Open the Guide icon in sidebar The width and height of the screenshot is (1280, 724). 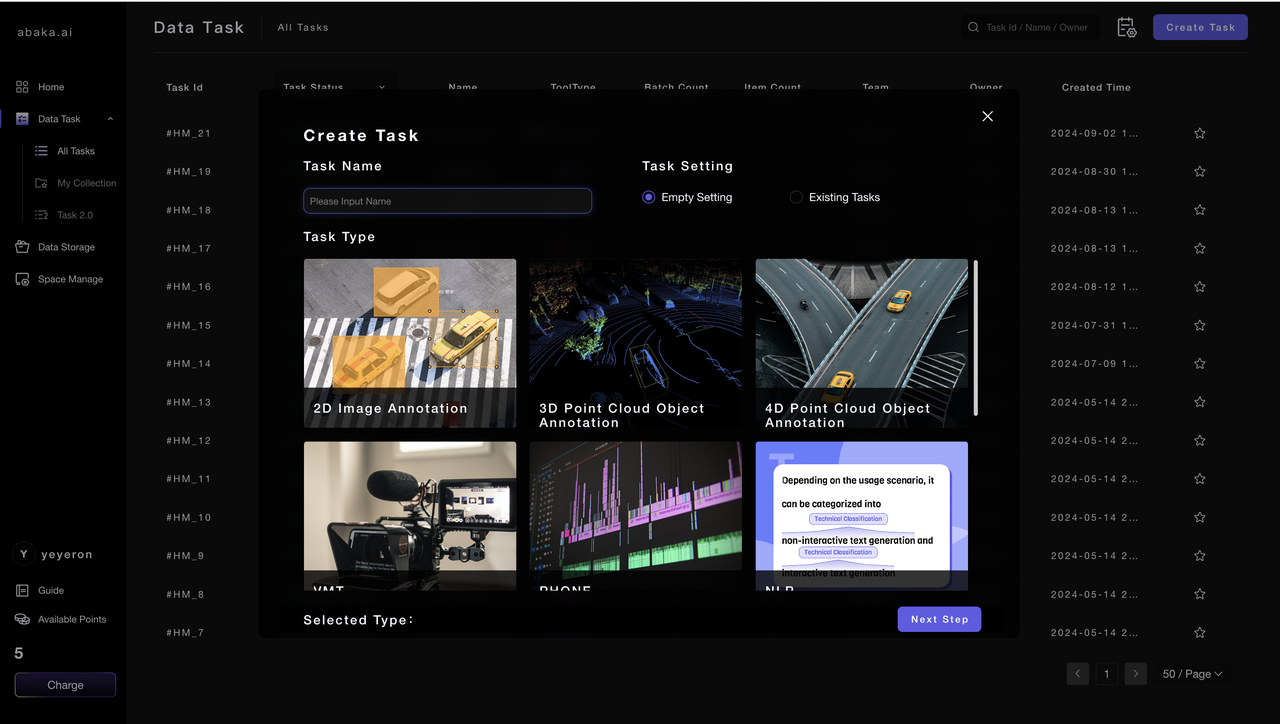click(22, 591)
